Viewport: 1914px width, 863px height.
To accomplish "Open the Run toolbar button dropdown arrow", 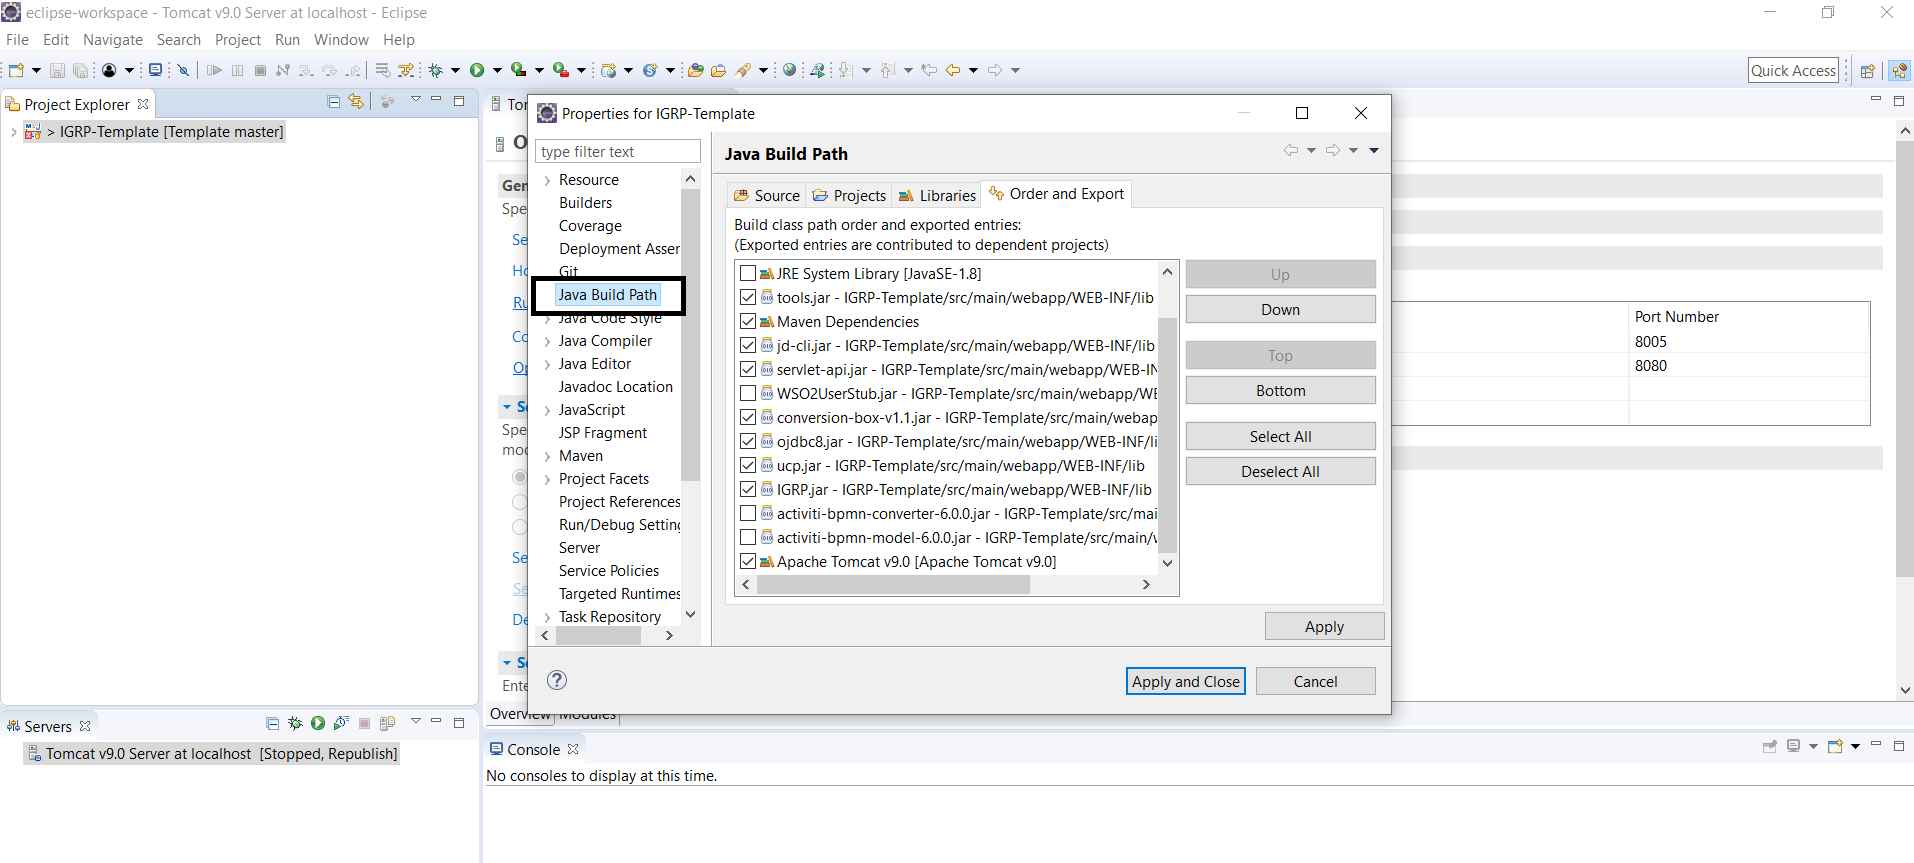I will point(497,70).
